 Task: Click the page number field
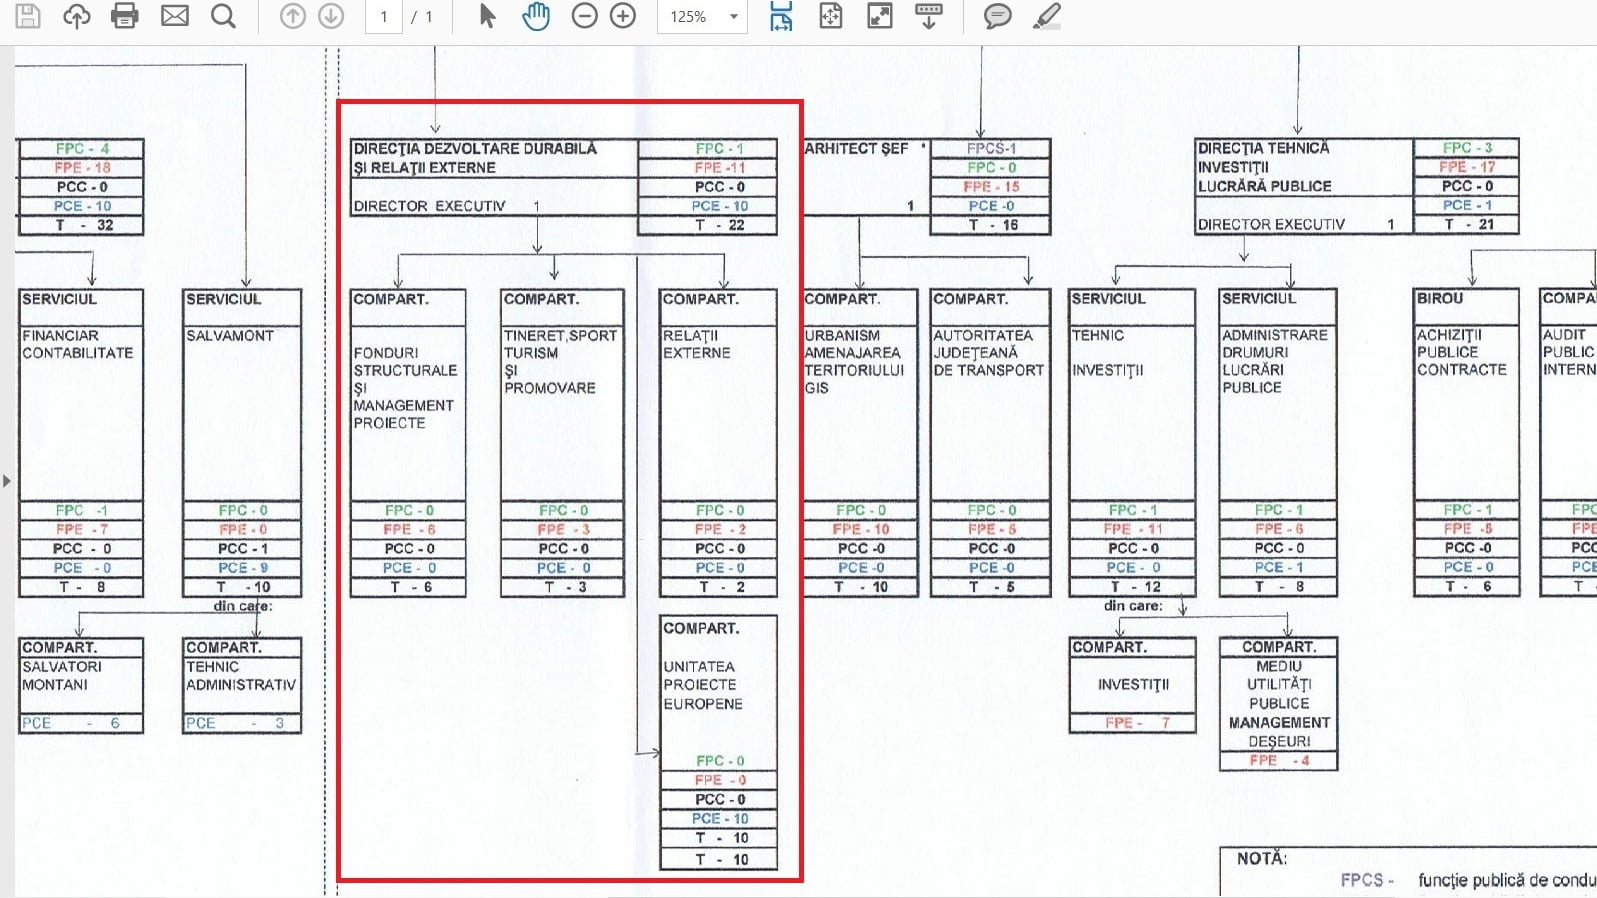pos(384,17)
